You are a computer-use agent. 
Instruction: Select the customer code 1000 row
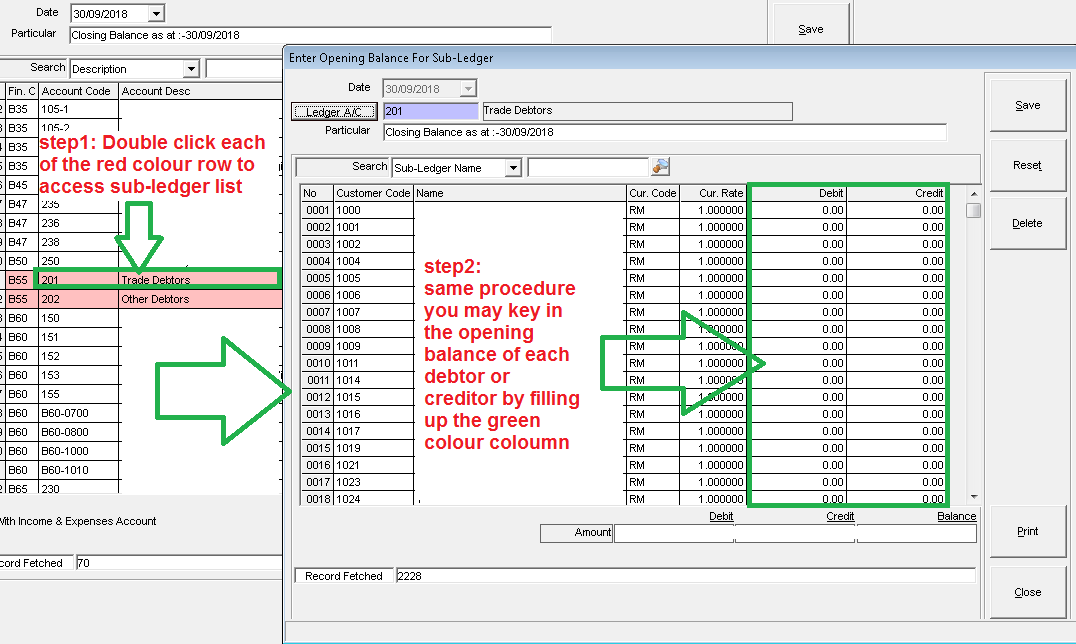372,211
